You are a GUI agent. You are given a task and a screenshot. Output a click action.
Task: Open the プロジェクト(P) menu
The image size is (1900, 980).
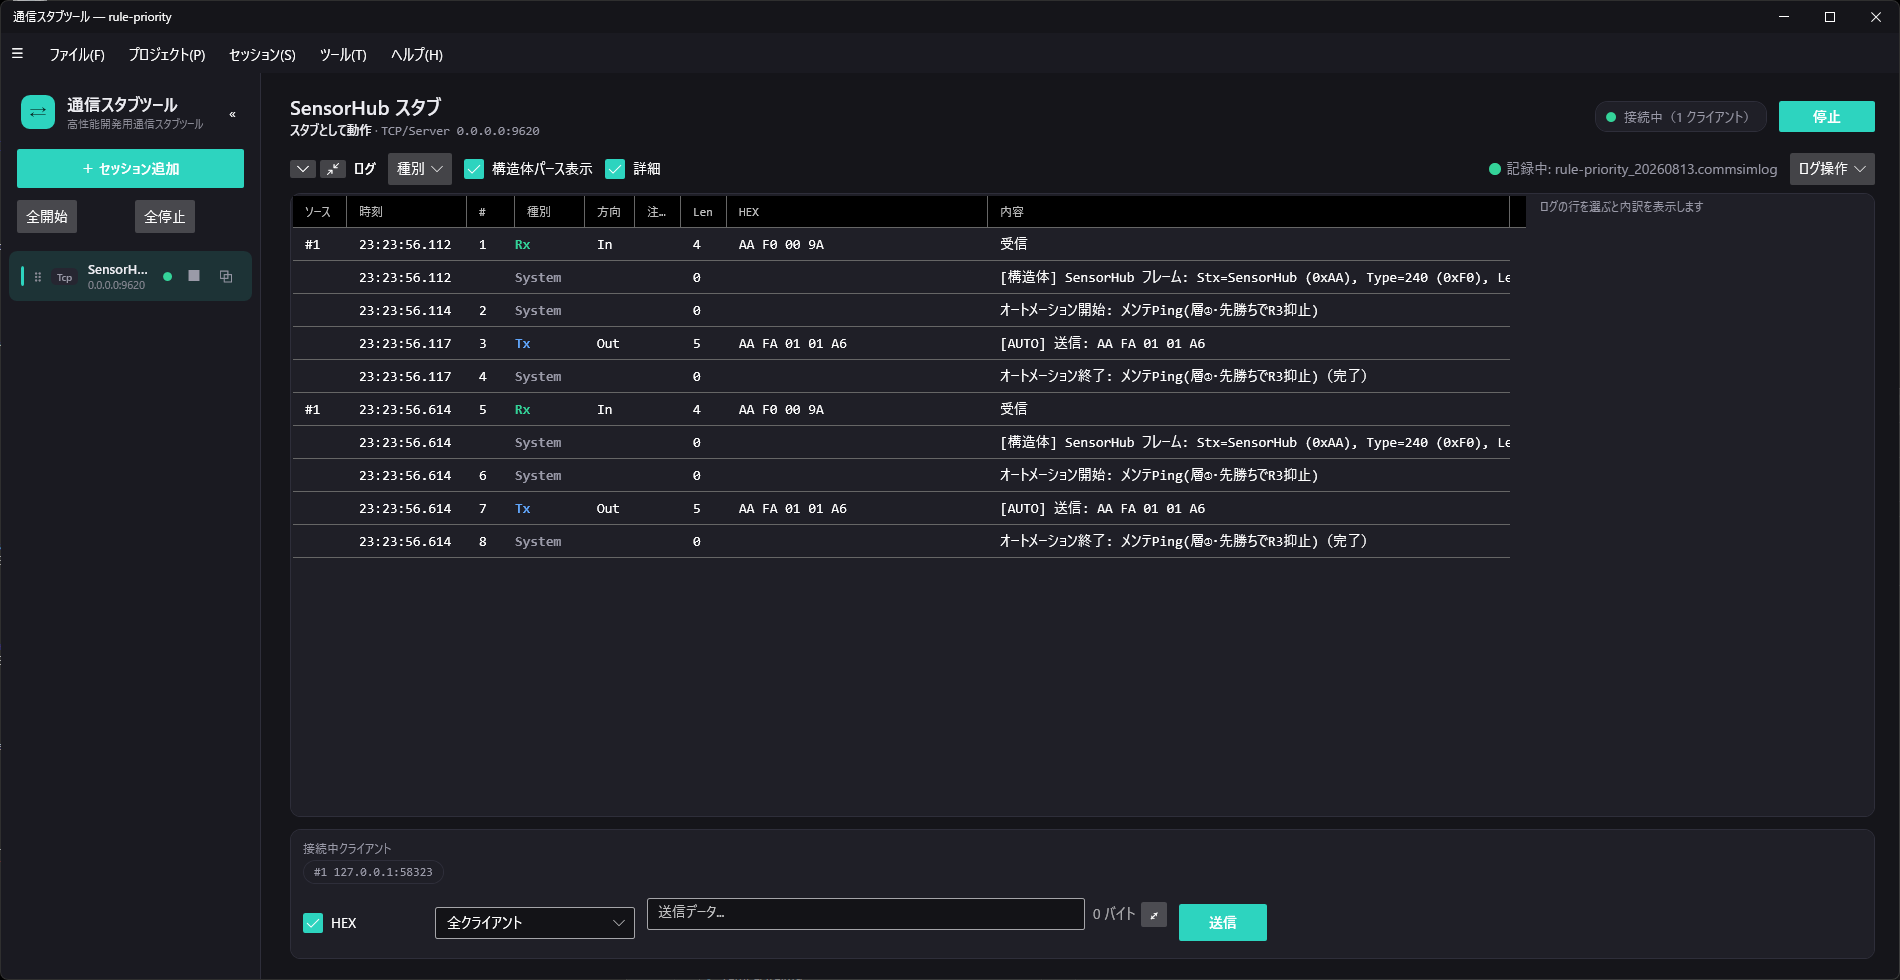(x=167, y=54)
